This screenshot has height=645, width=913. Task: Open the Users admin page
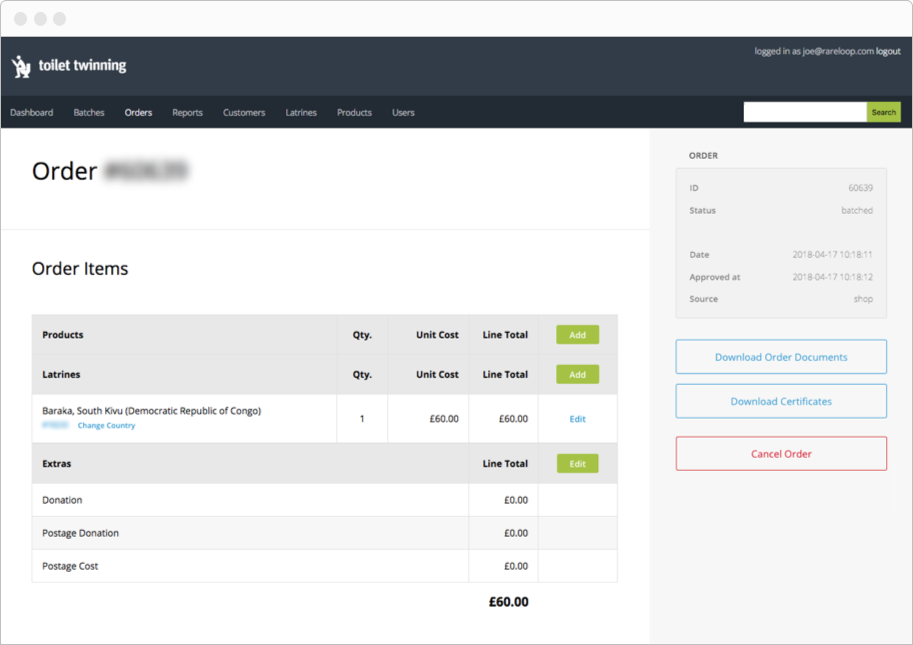click(403, 112)
